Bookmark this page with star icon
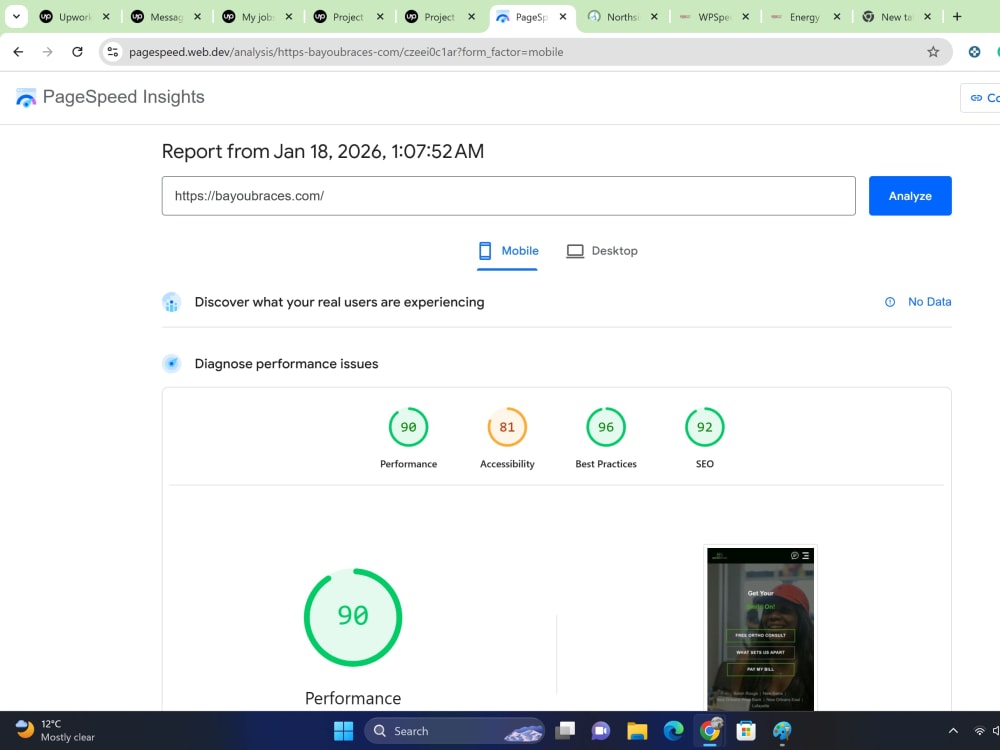 [x=933, y=52]
